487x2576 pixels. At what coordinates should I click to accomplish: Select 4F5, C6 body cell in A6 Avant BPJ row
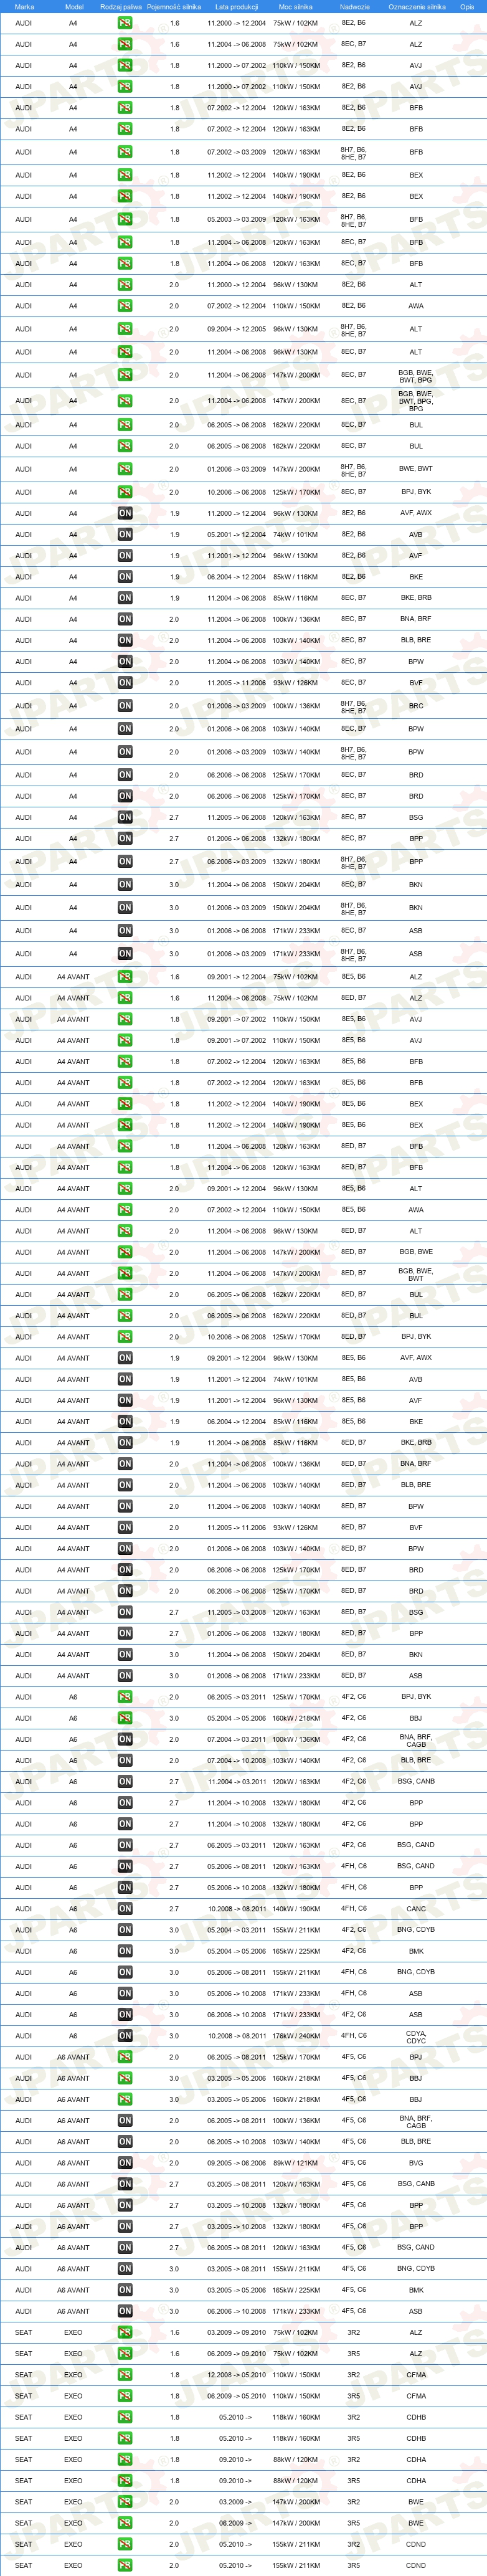tap(354, 2057)
